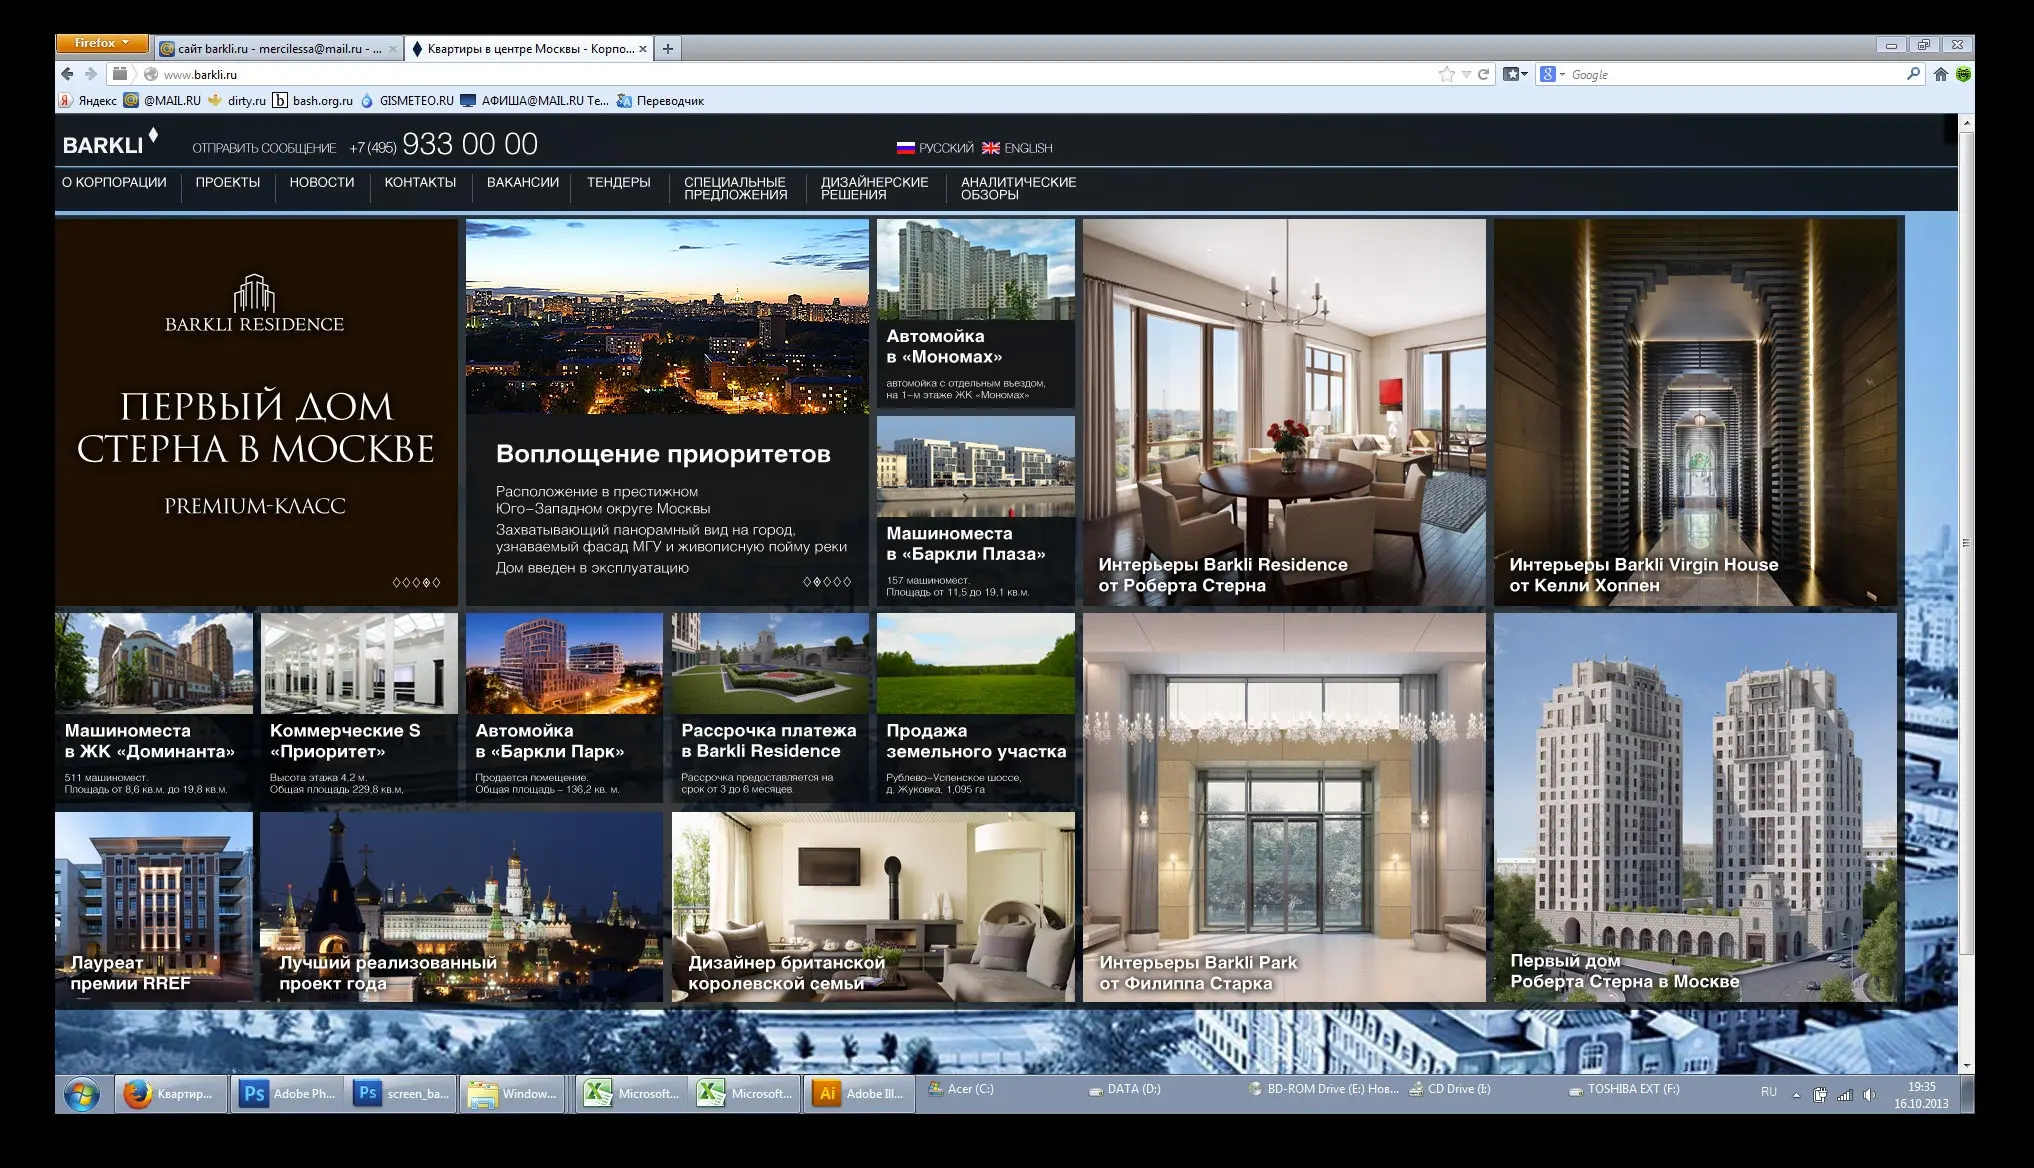Click the volume icon in system tray

[1870, 1095]
